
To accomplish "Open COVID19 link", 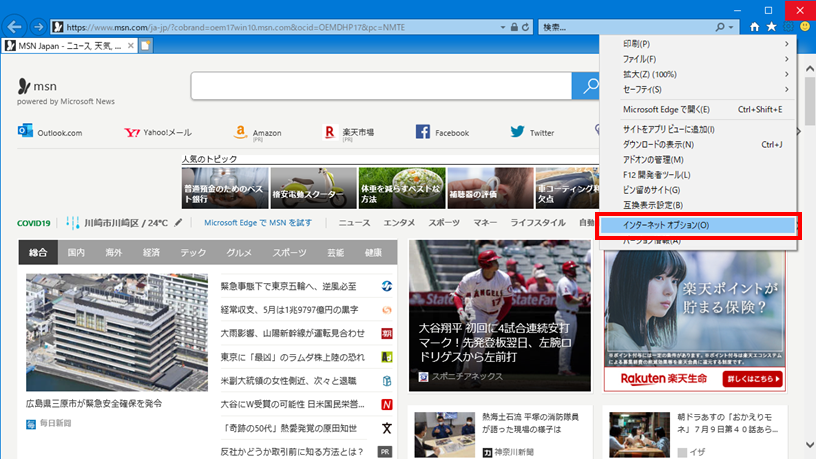I will click(x=34, y=223).
